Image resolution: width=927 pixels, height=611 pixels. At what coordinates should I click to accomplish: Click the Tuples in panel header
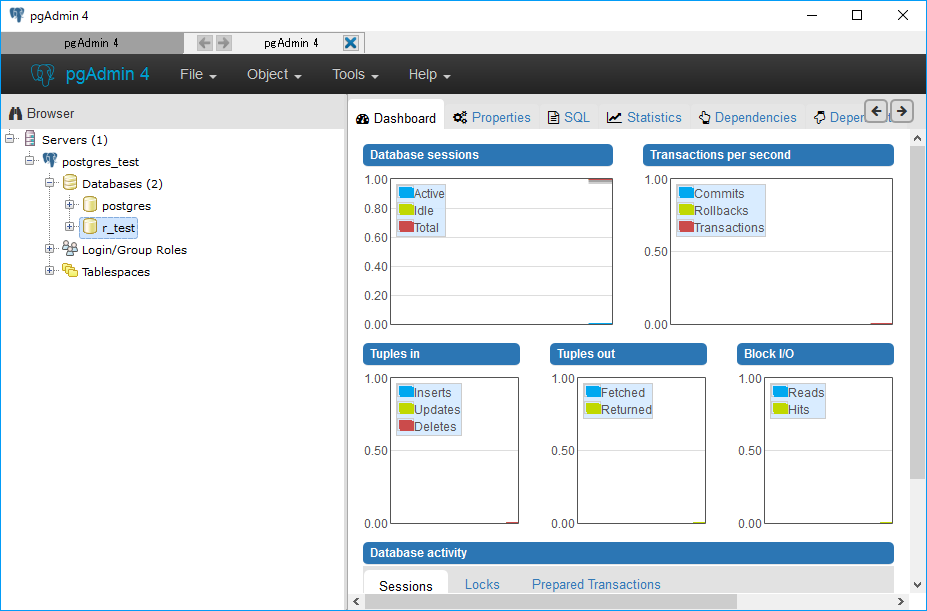(442, 354)
